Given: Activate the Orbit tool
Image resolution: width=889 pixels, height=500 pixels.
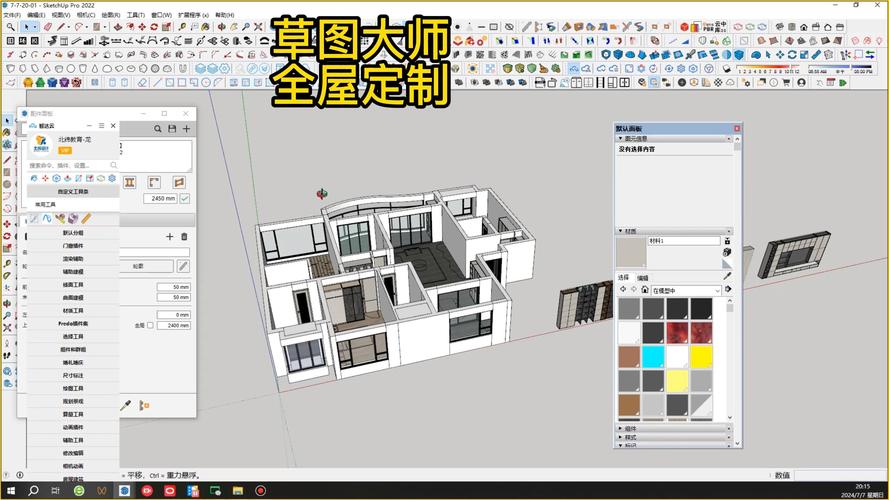Looking at the screenshot, I should click(222, 27).
